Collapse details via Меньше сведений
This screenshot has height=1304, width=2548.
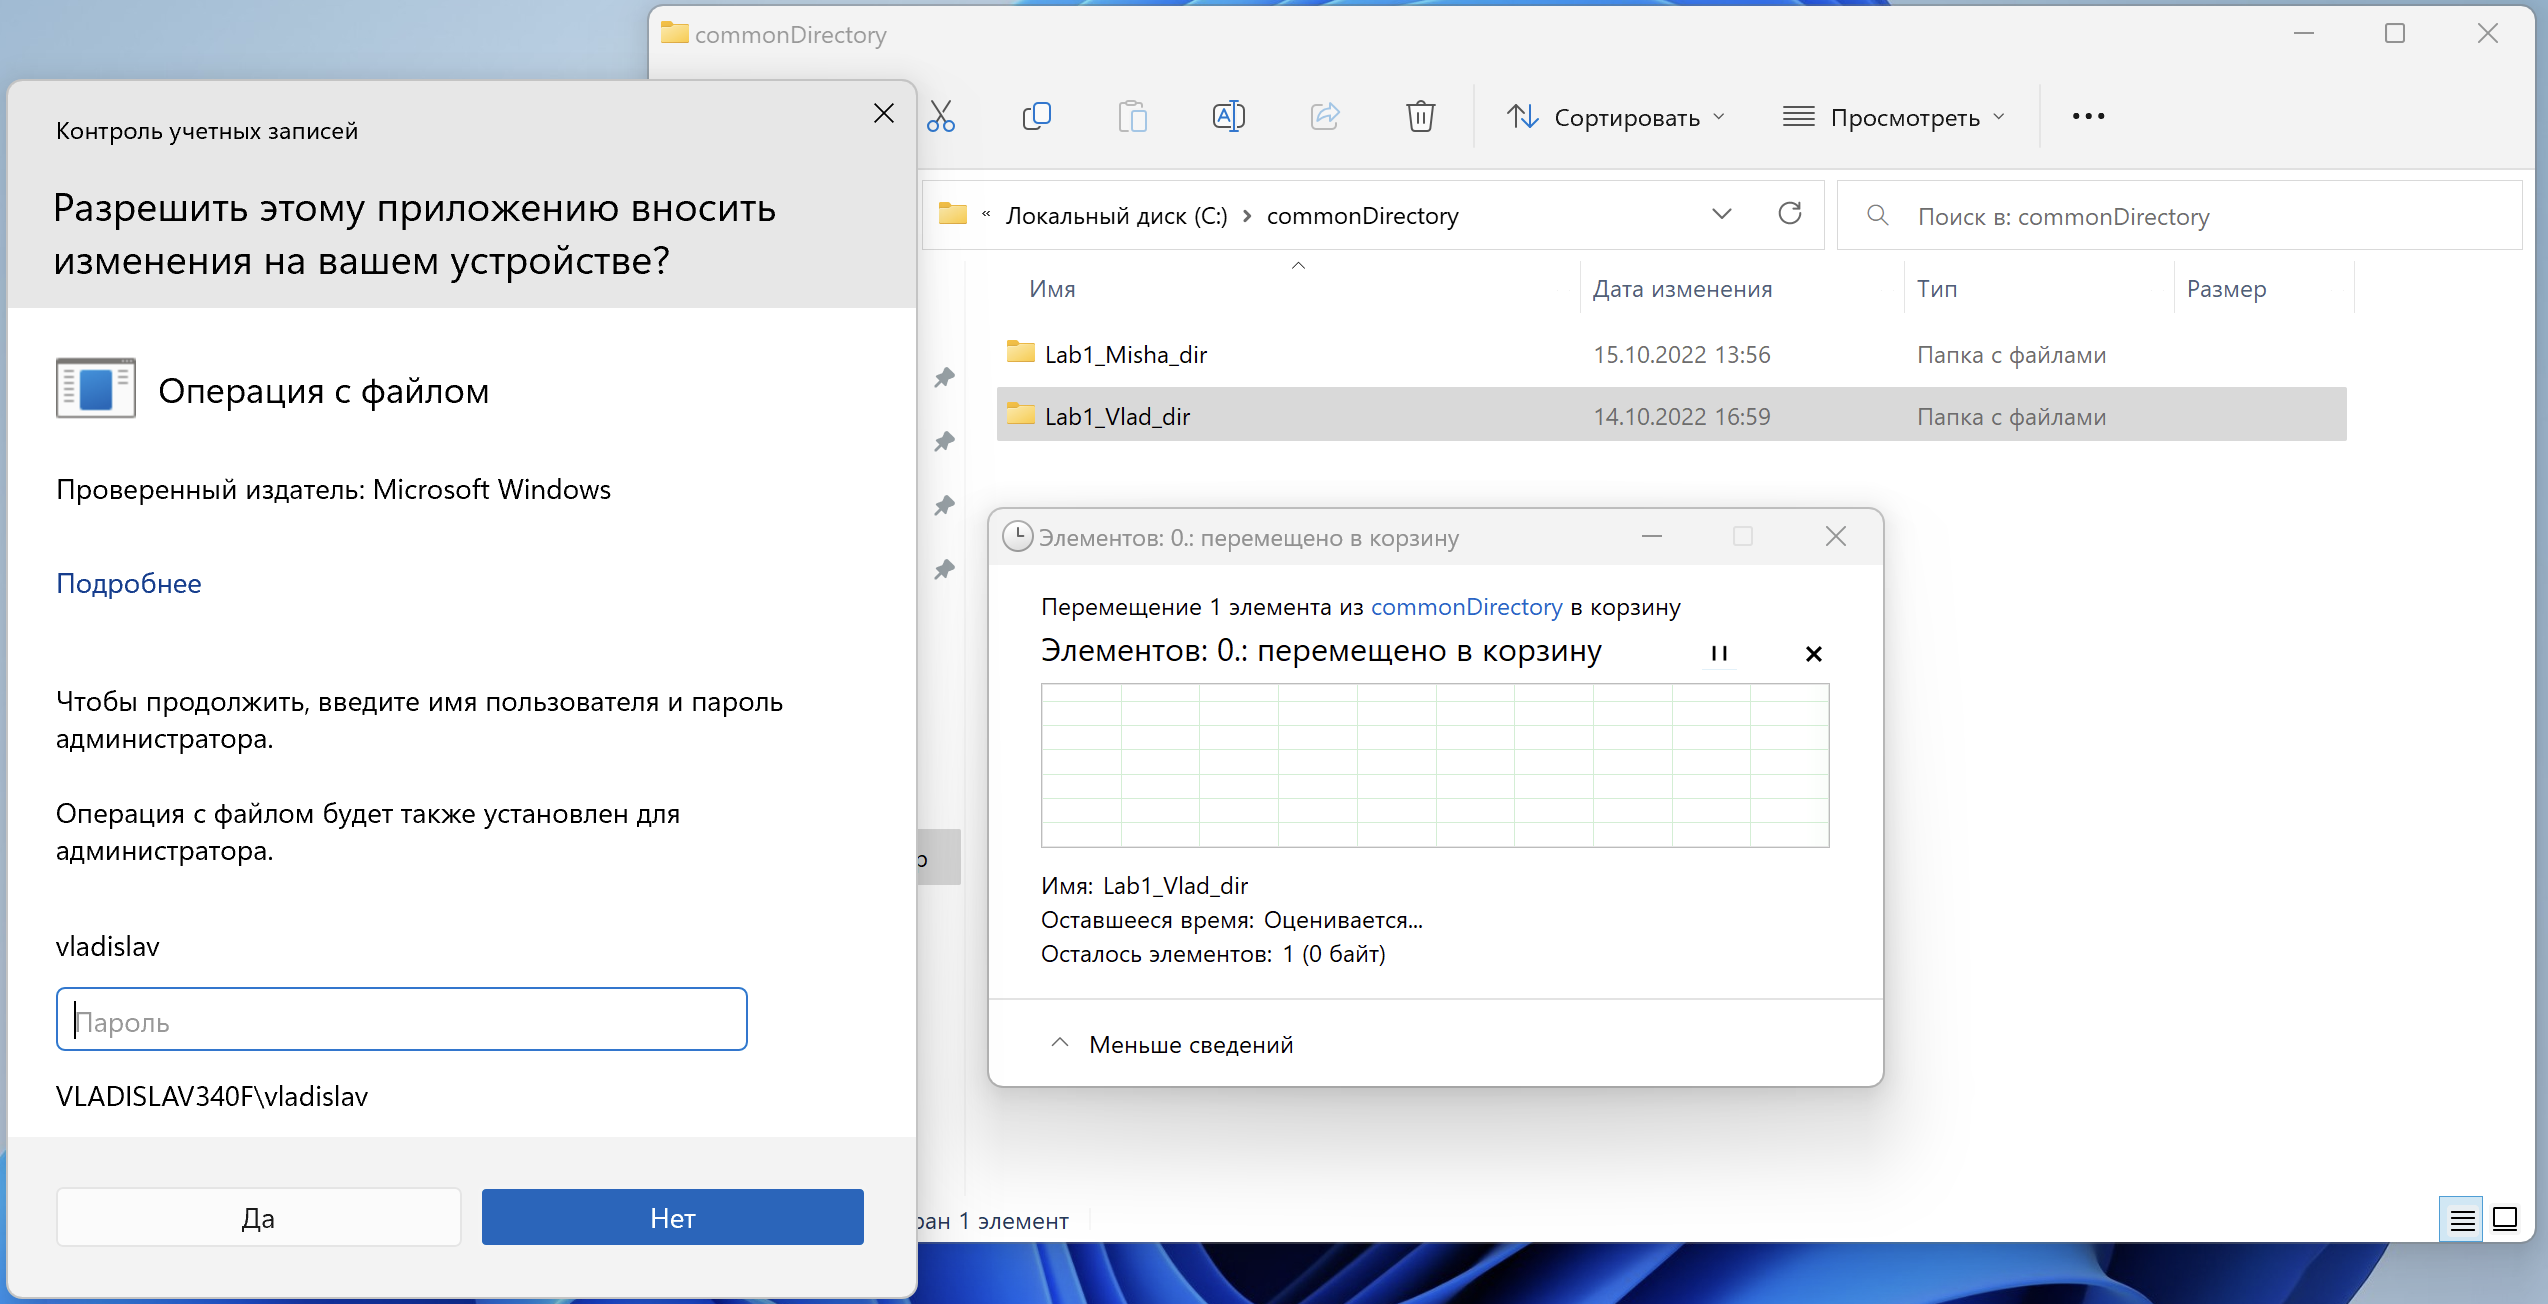1172,1044
